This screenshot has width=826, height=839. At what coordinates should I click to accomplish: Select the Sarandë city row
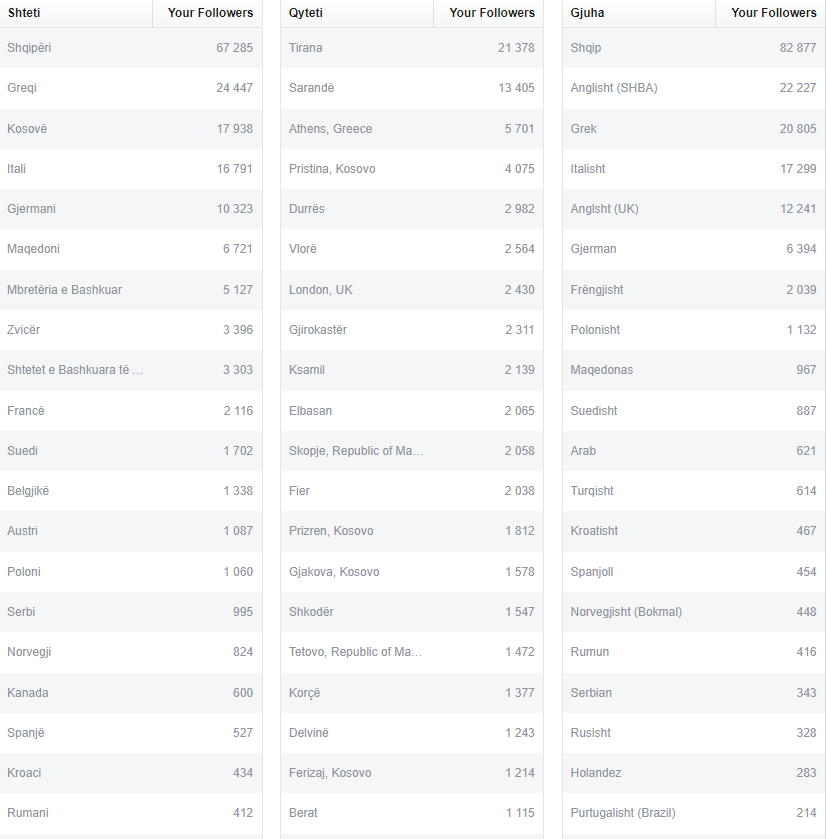pos(412,88)
